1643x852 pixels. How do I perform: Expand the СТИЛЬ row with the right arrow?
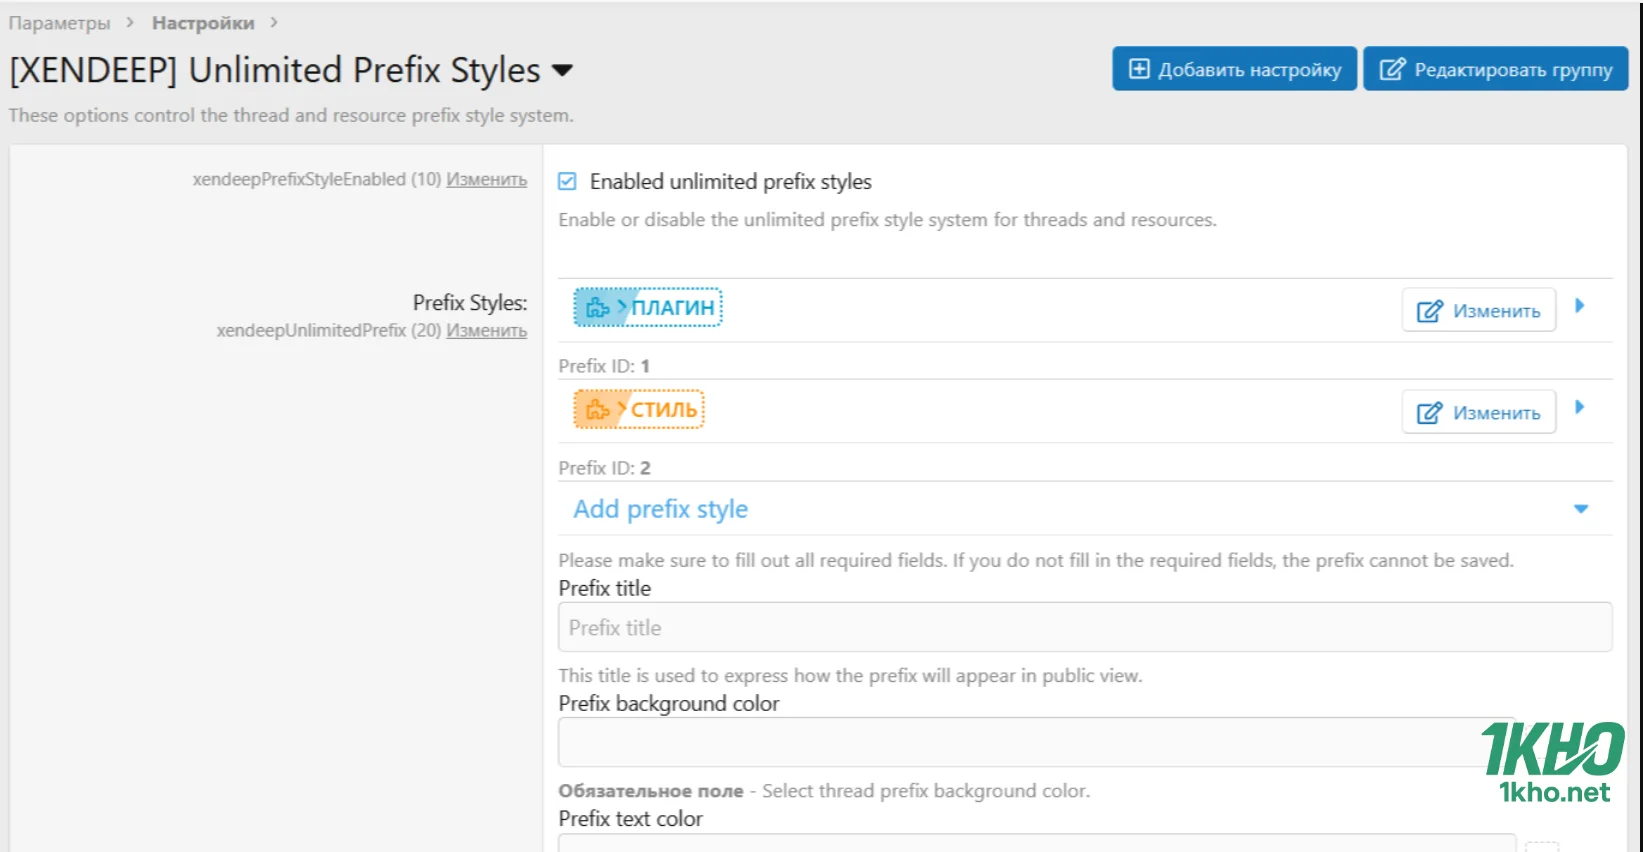tap(1580, 407)
